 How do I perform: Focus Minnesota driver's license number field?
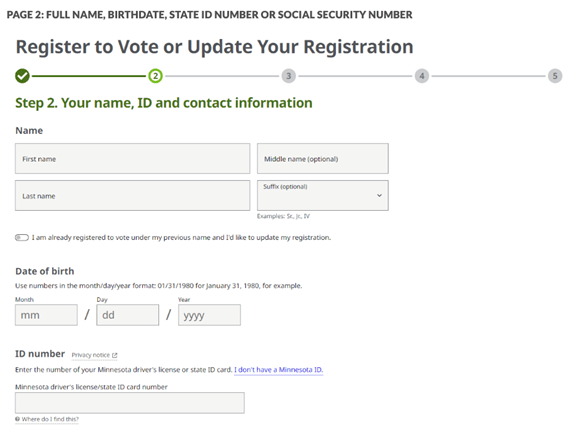point(130,403)
